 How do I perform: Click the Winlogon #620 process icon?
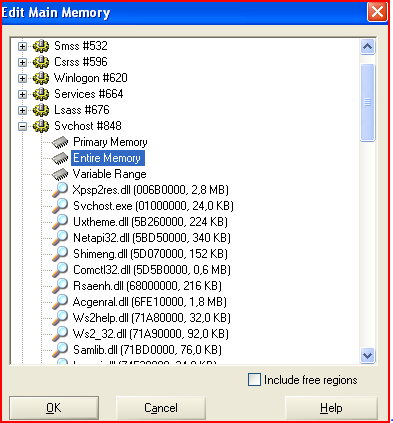click(x=41, y=78)
